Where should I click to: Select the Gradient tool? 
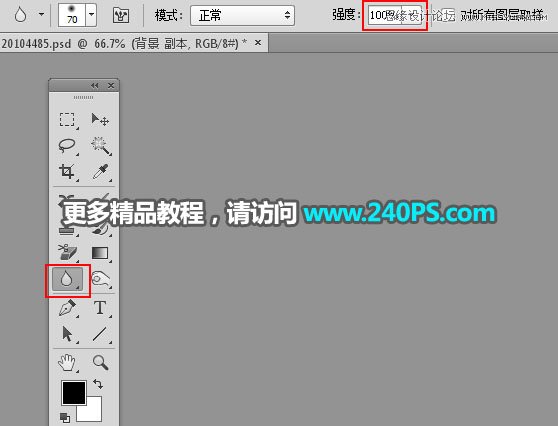tap(100, 253)
